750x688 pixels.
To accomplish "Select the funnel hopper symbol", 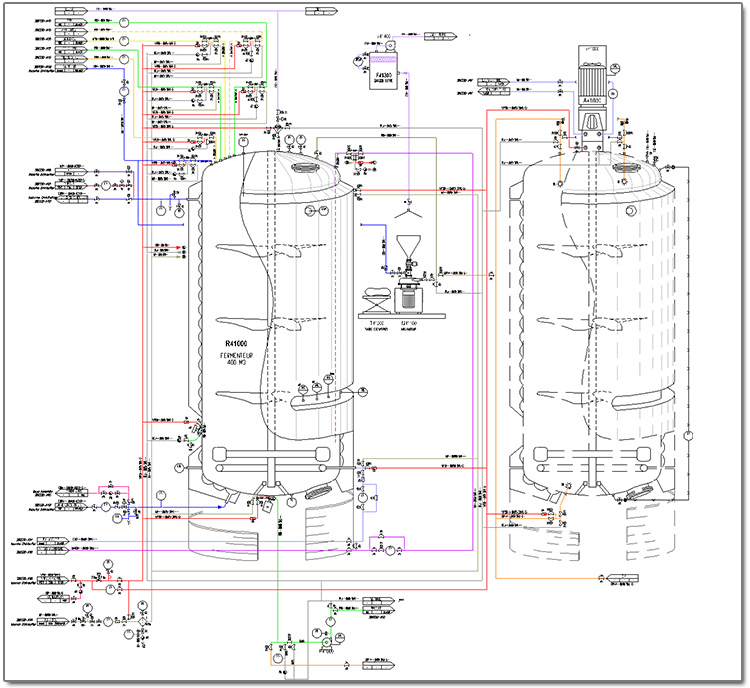I will tap(408, 247).
